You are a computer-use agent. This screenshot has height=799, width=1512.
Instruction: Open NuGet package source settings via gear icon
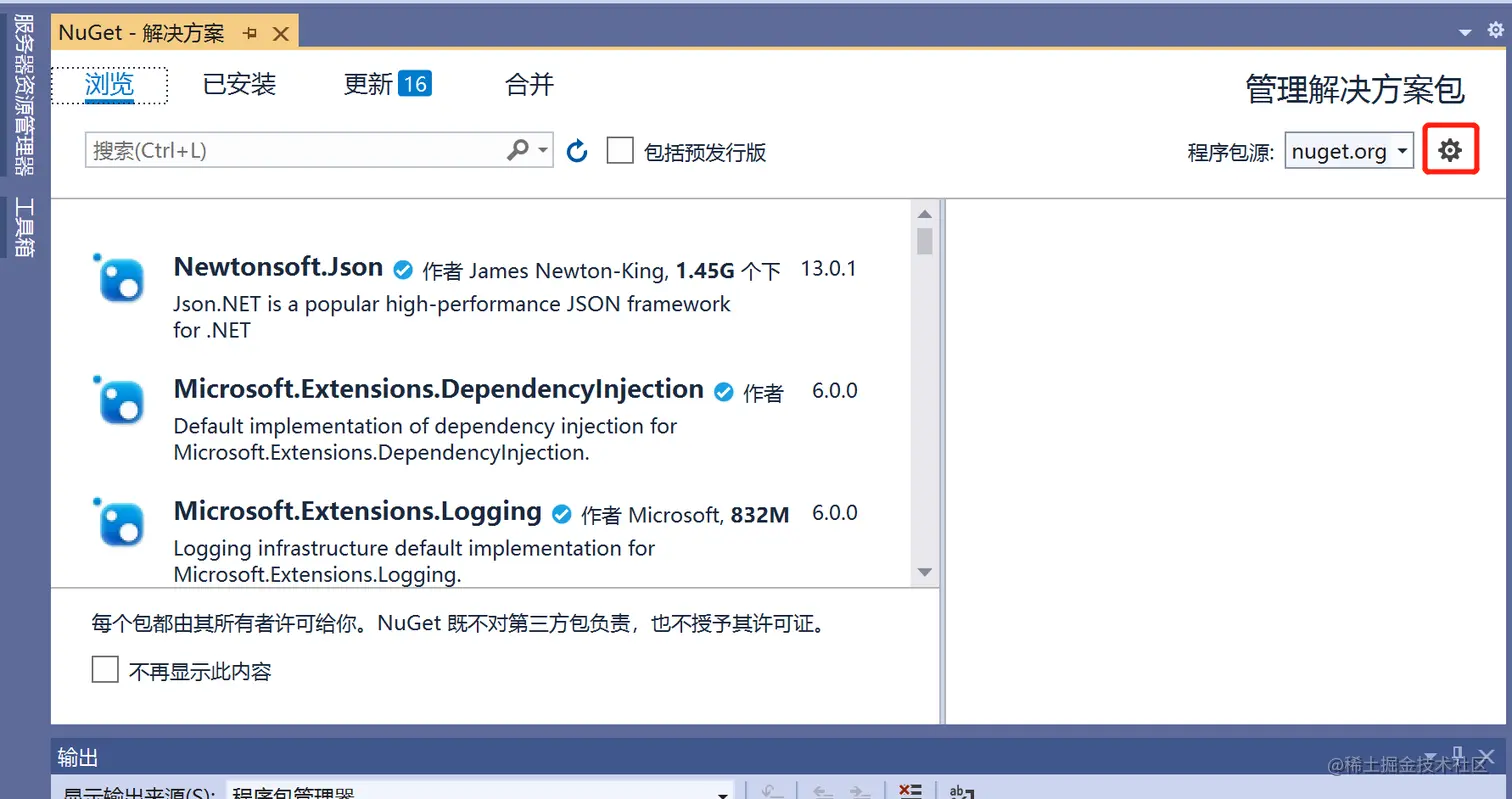tap(1449, 149)
